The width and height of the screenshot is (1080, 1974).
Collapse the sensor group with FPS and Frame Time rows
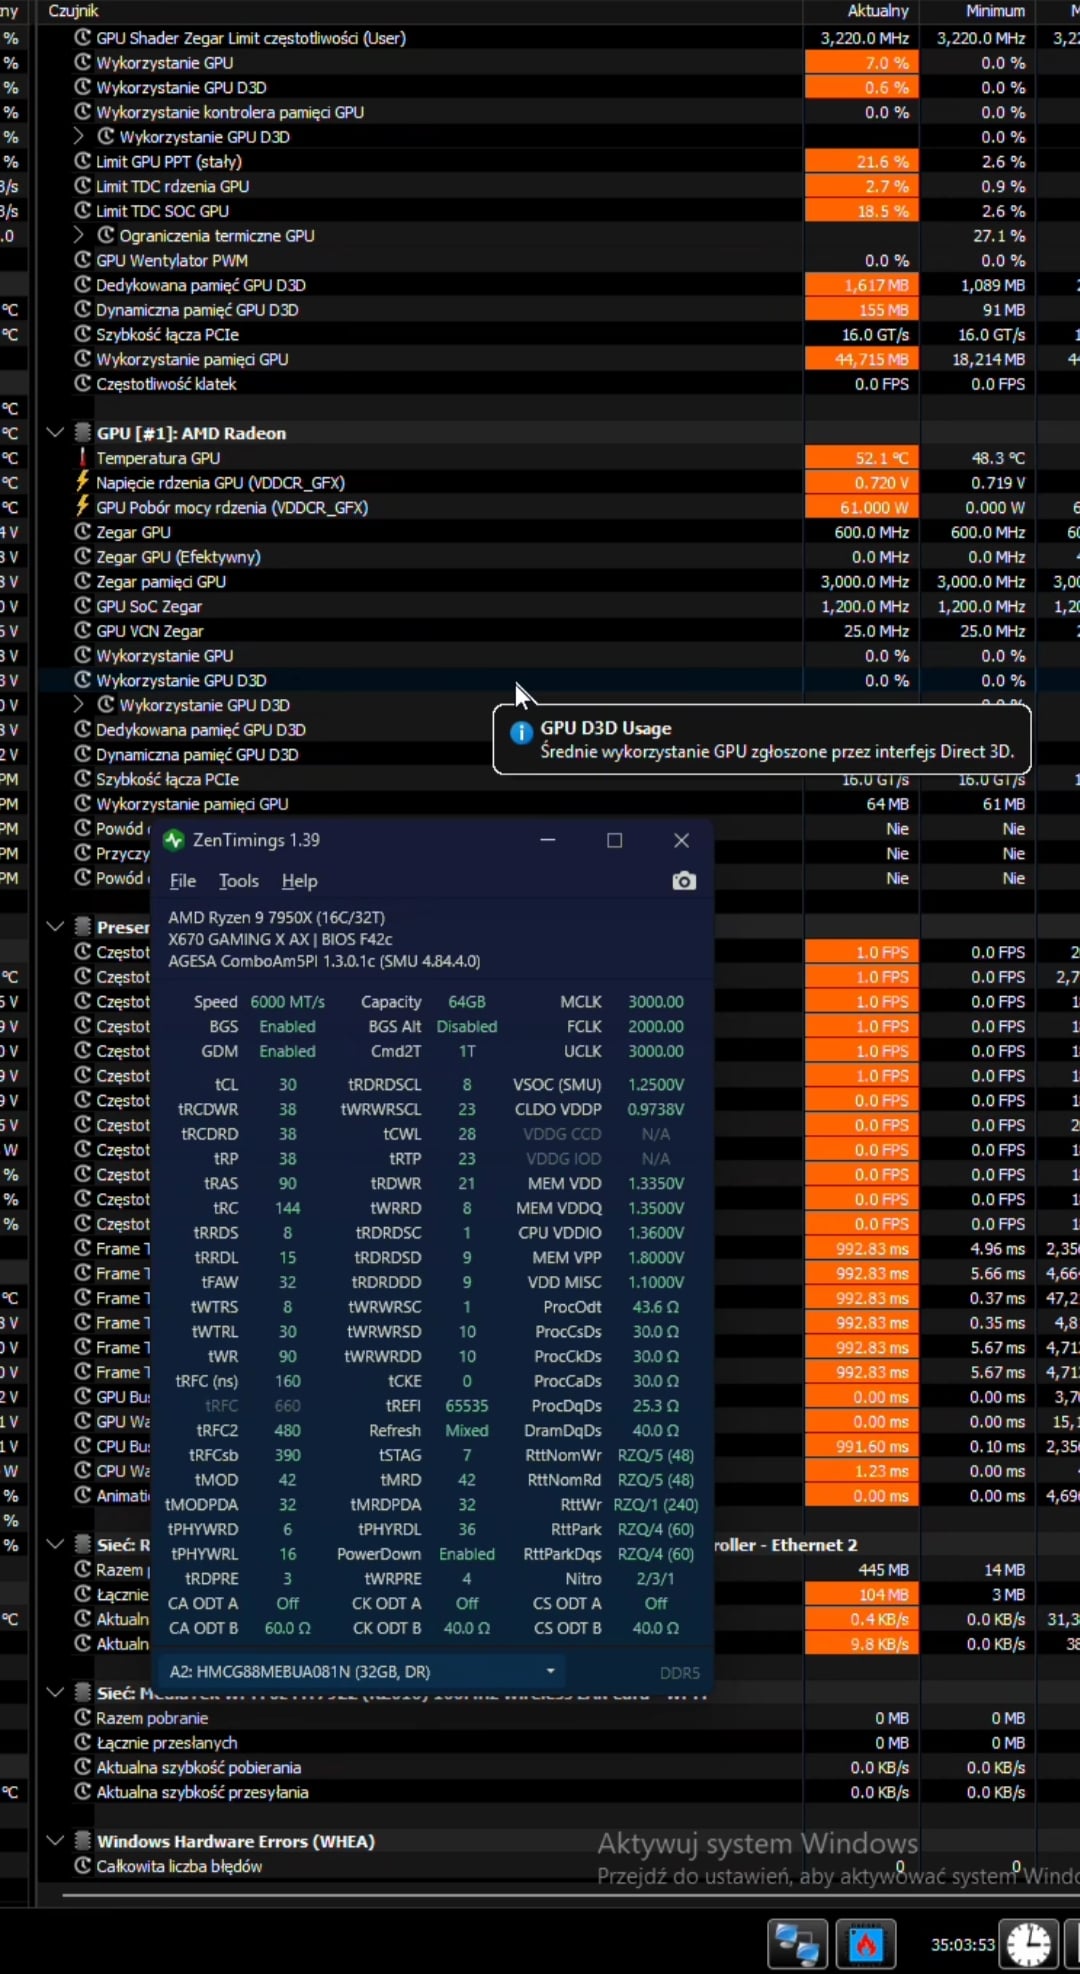pos(56,927)
